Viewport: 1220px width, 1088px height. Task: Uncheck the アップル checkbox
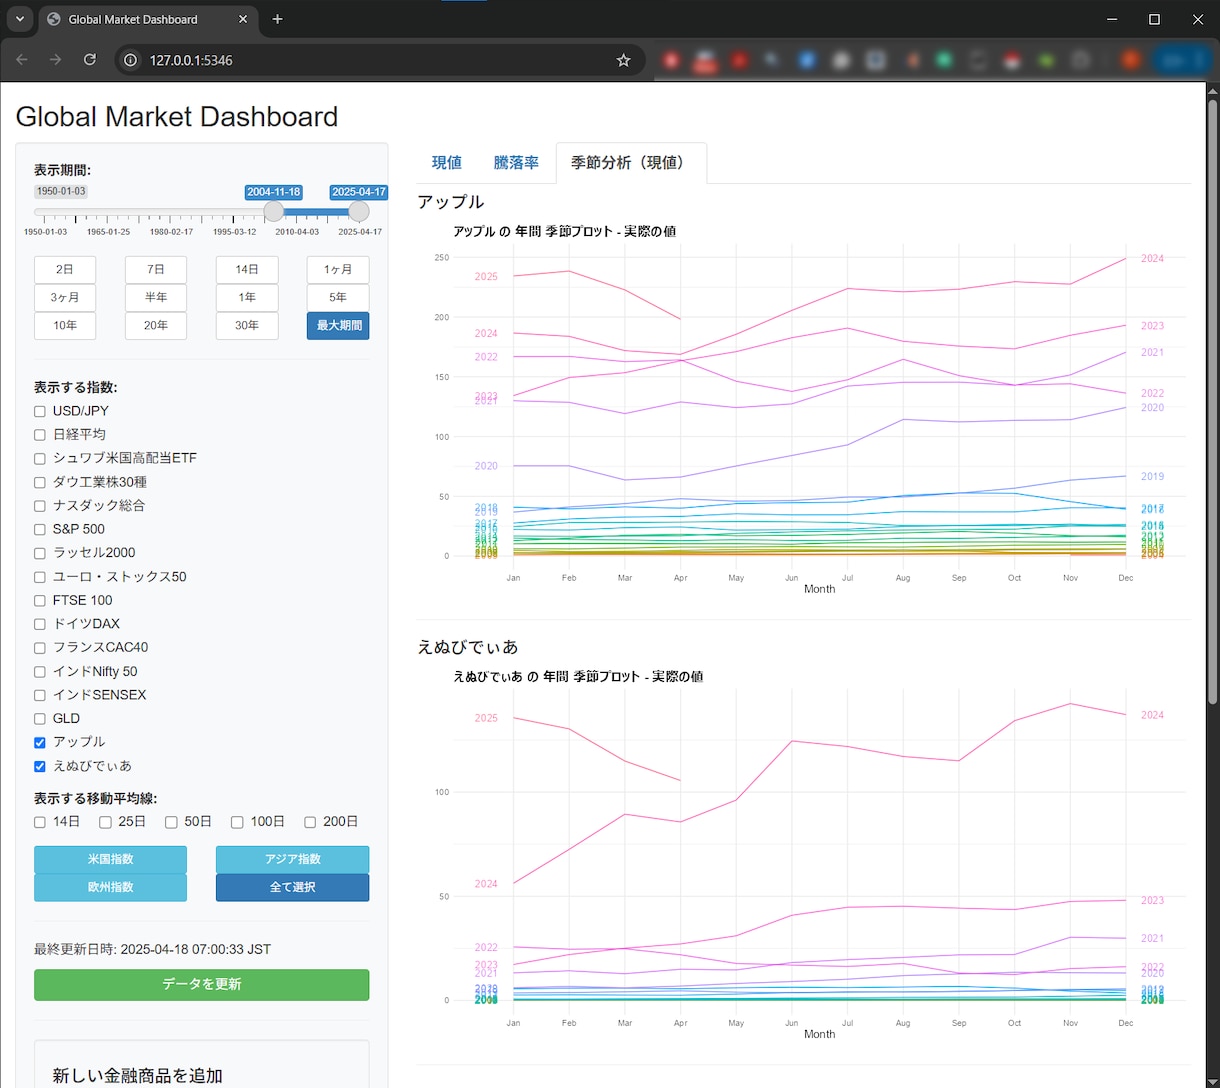pos(40,742)
